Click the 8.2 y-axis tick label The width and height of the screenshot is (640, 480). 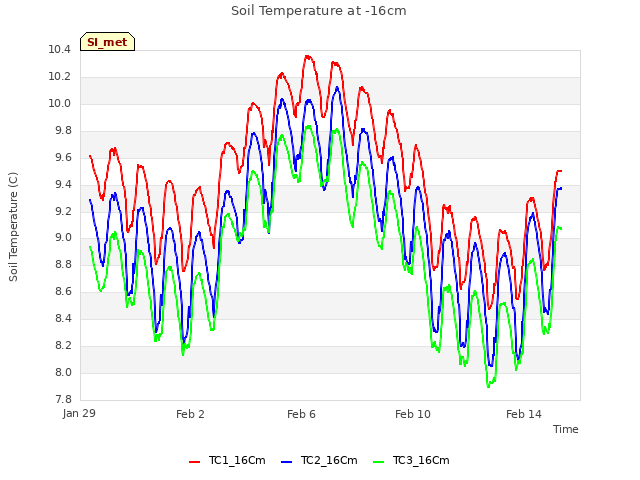point(63,345)
